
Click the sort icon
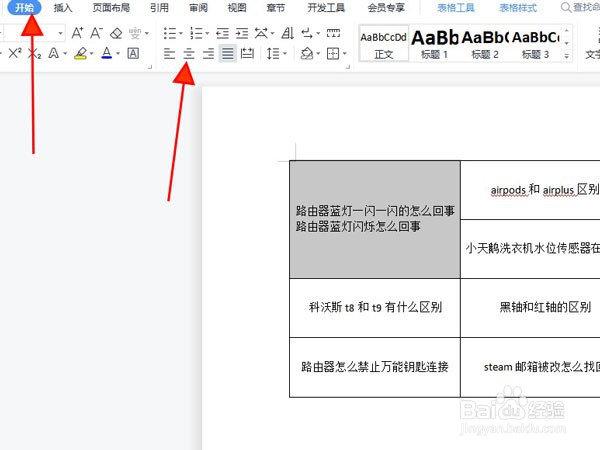tap(287, 33)
